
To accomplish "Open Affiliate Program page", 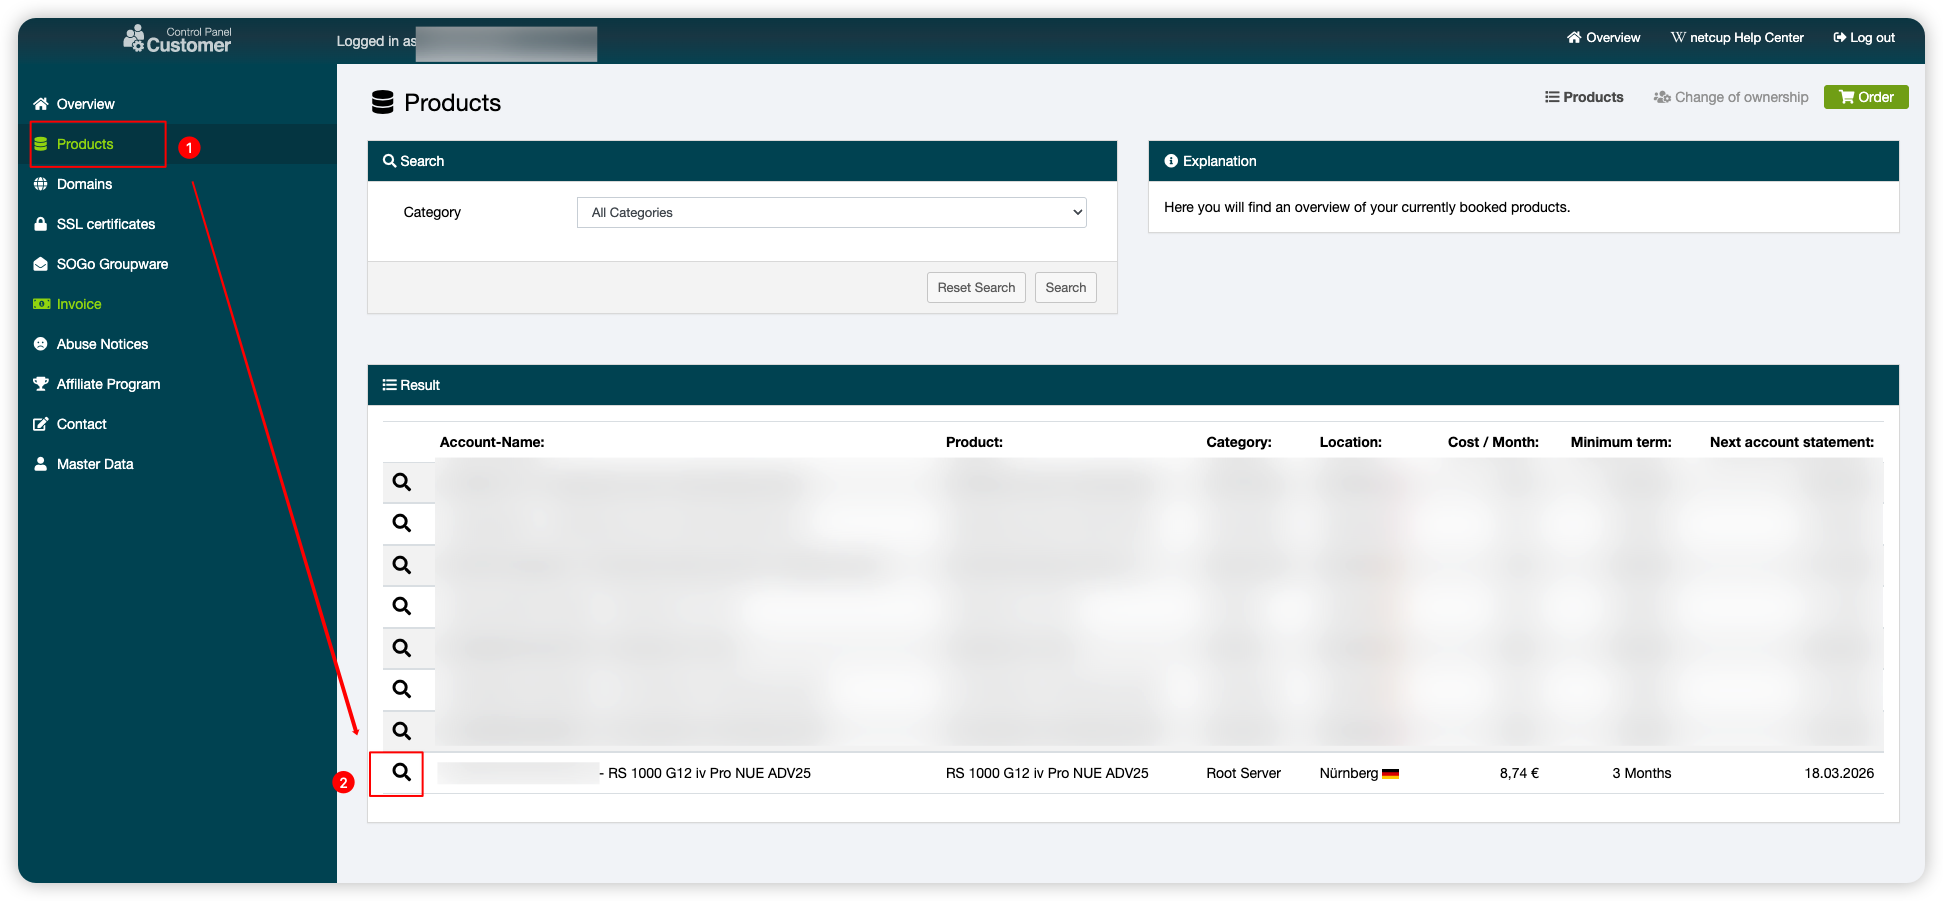I will (108, 384).
